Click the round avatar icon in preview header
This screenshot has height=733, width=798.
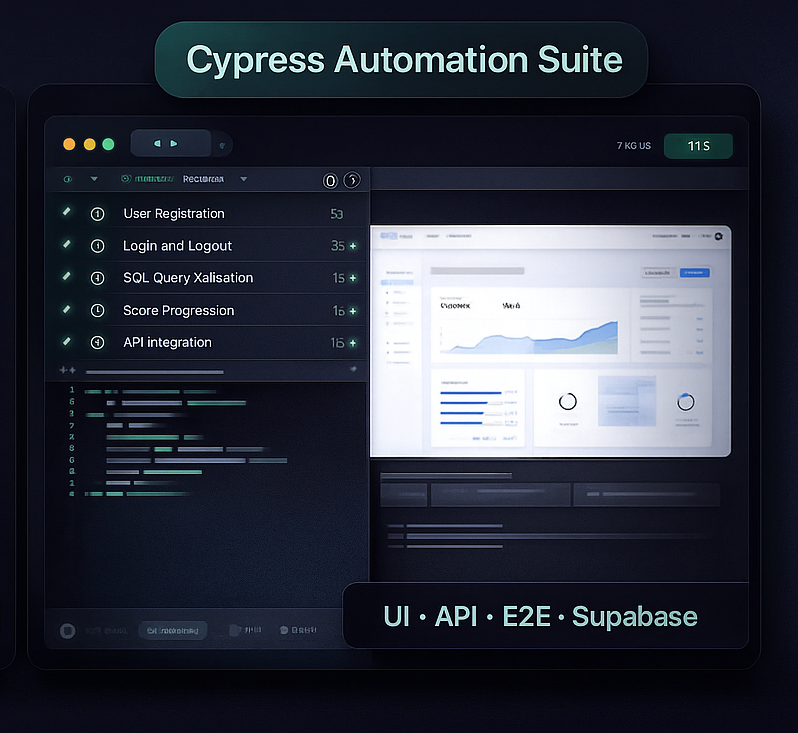[719, 236]
